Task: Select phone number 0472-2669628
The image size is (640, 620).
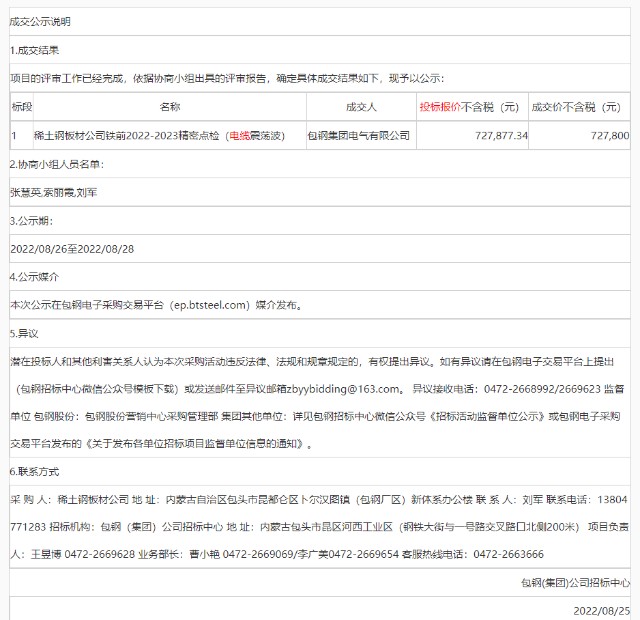Action: click(x=100, y=554)
